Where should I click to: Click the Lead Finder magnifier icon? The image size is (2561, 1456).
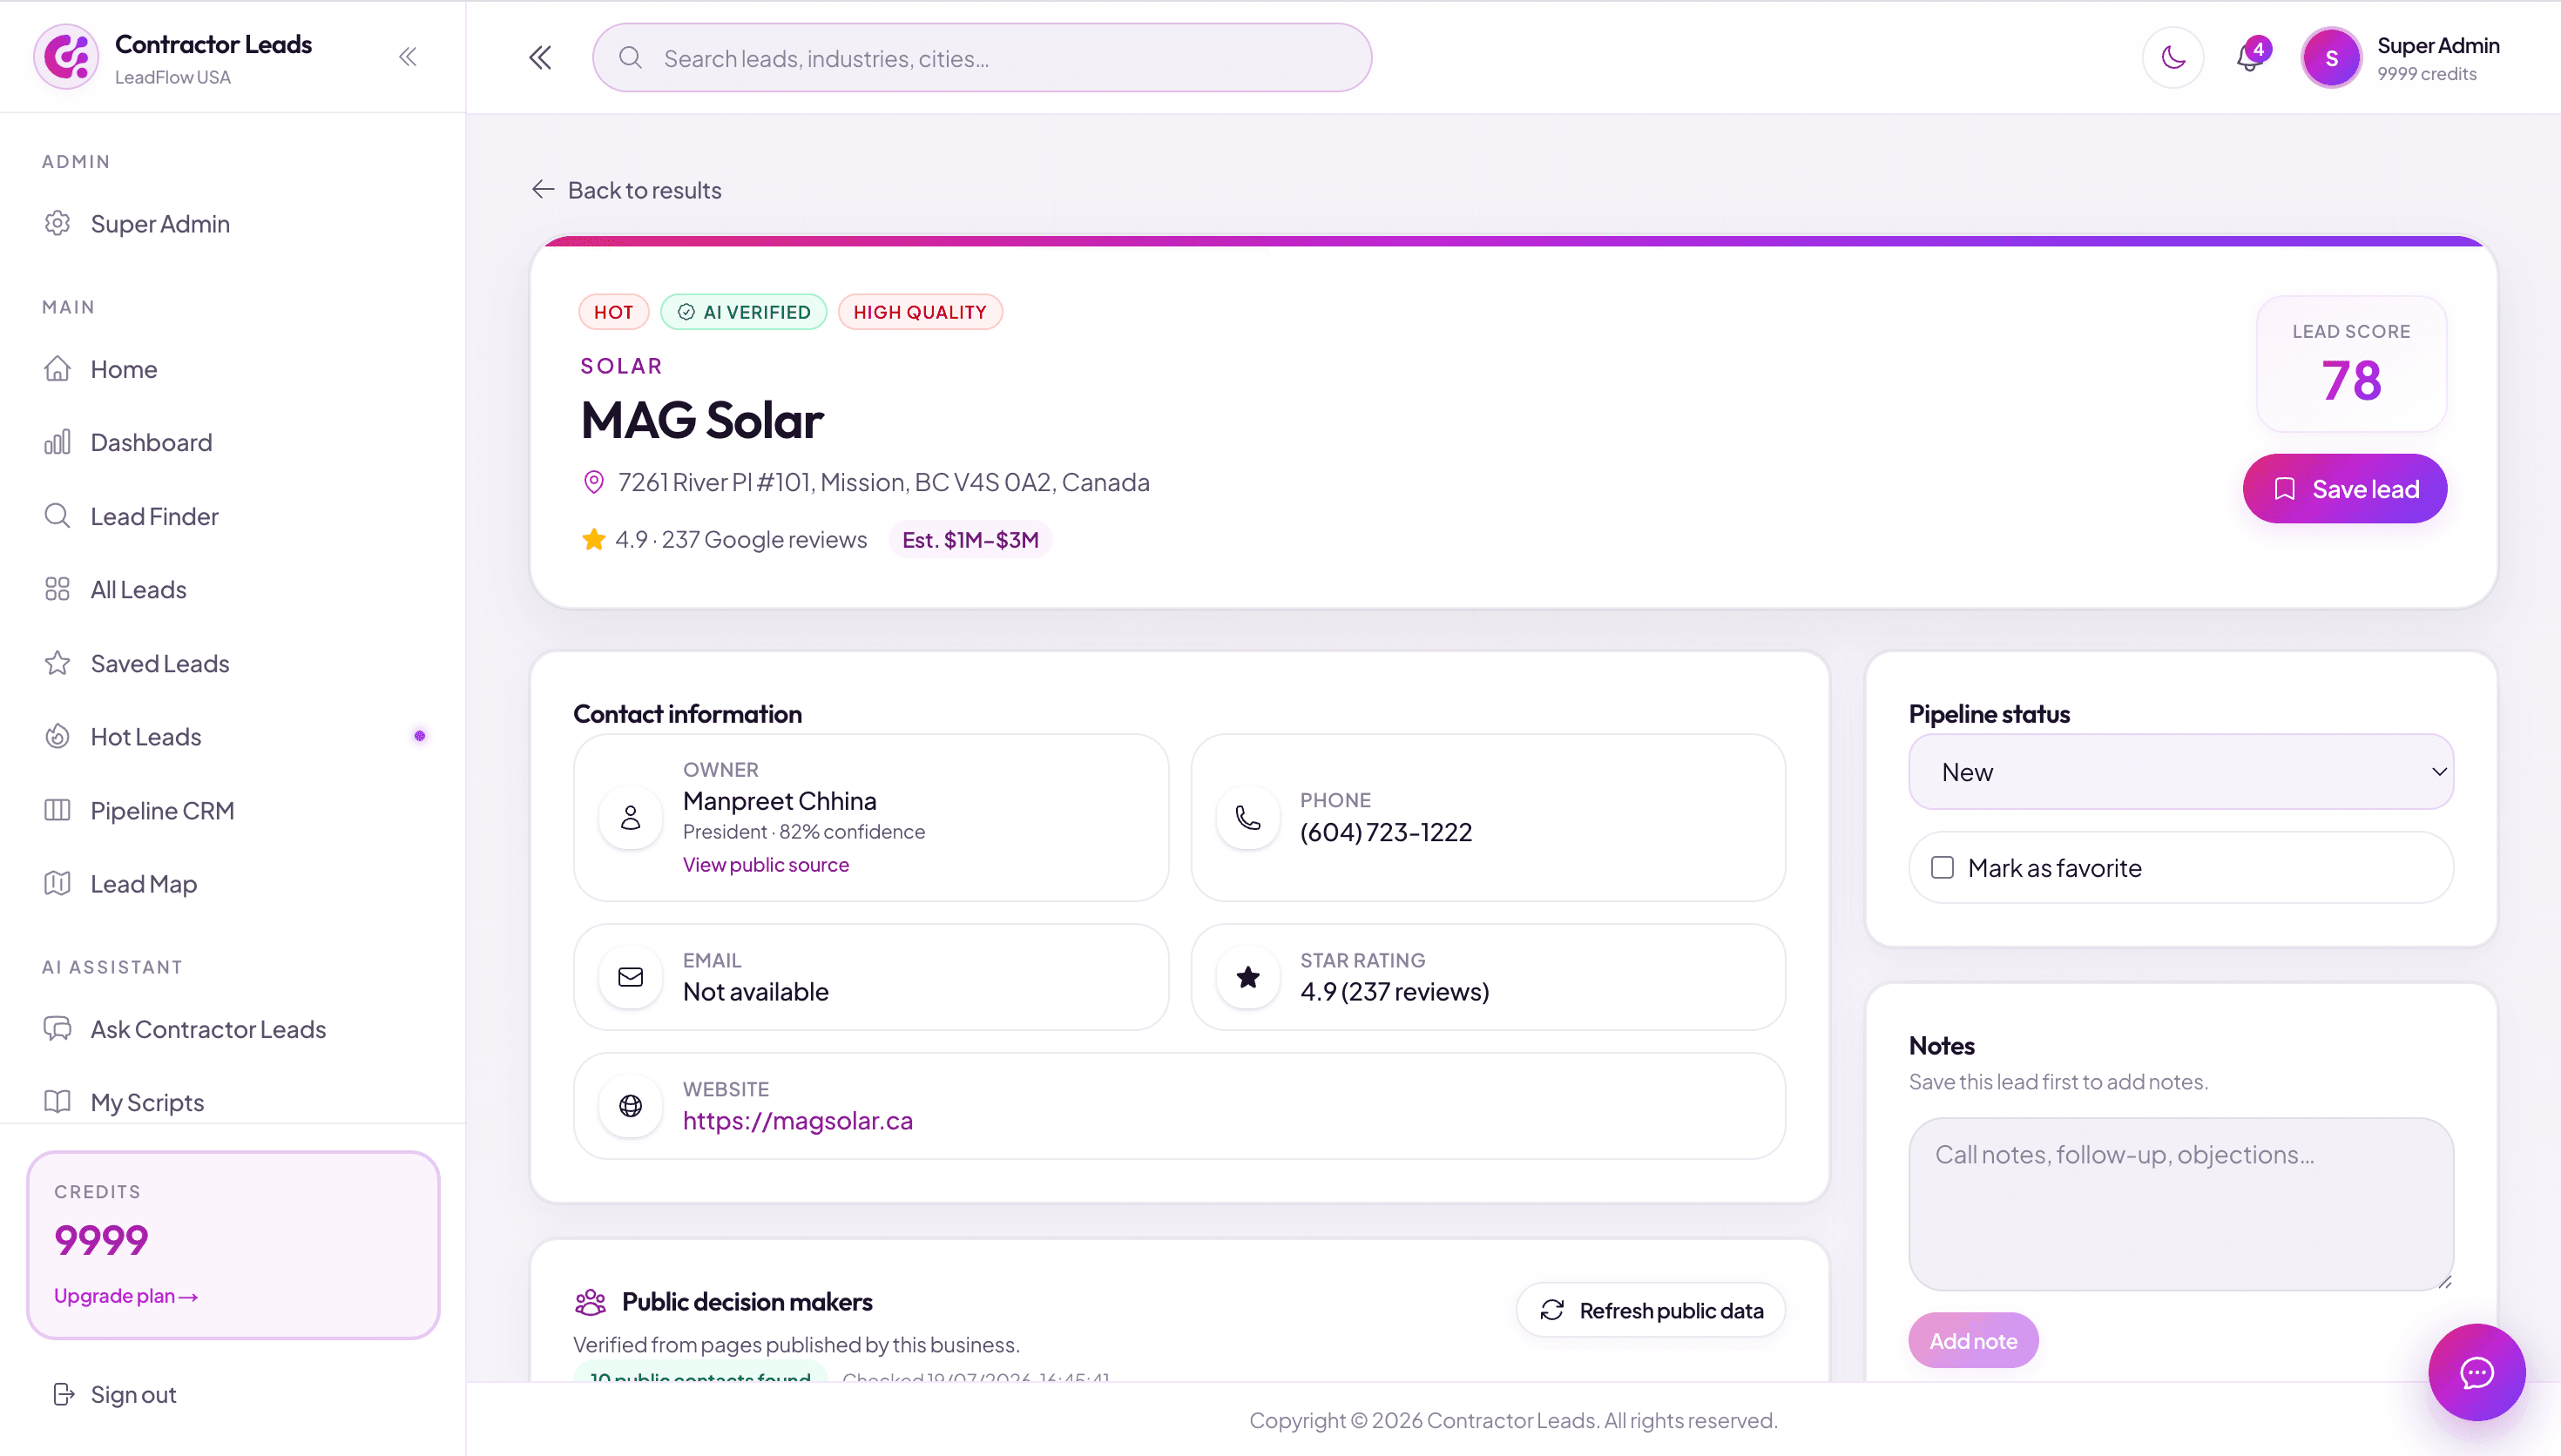click(58, 516)
